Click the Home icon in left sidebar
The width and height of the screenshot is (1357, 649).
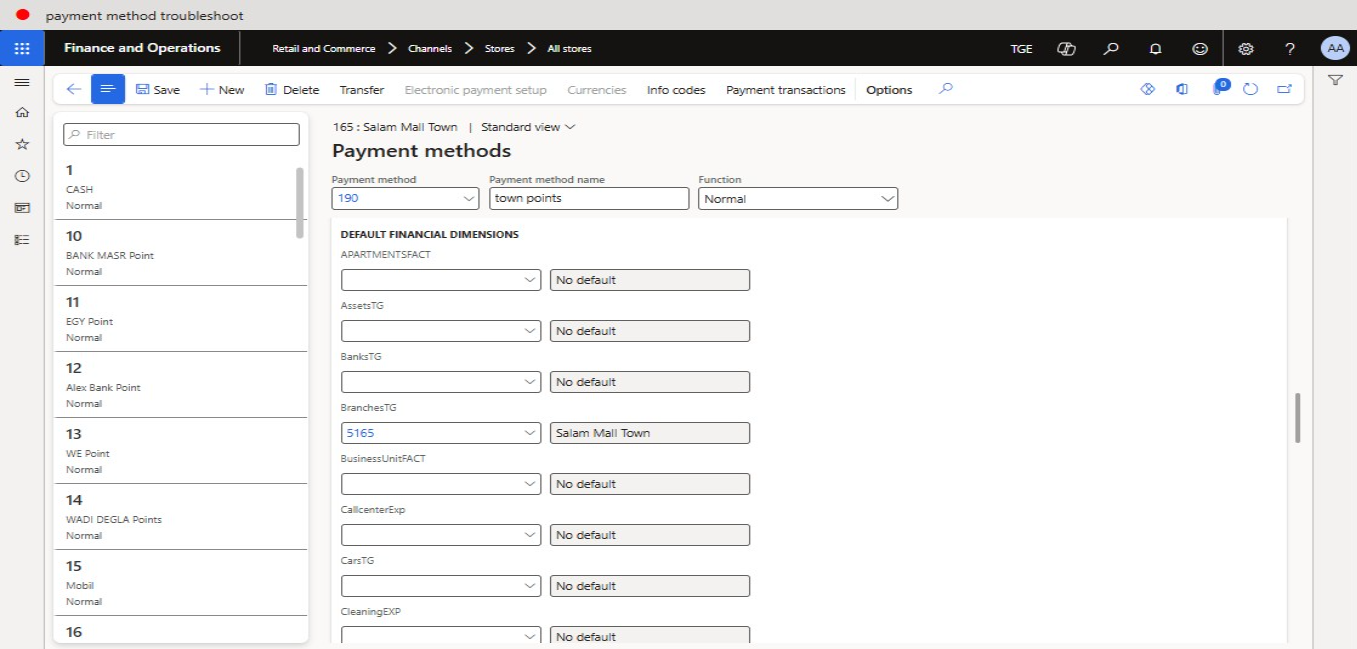(x=22, y=113)
